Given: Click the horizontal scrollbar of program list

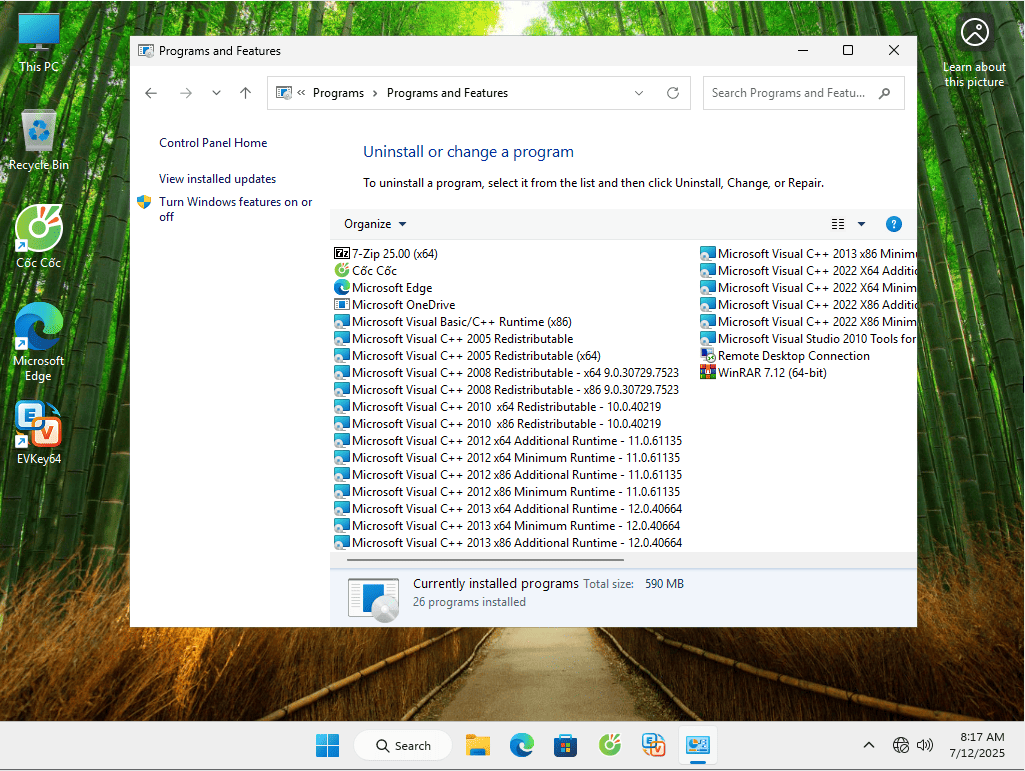Looking at the screenshot, I should pos(485,560).
